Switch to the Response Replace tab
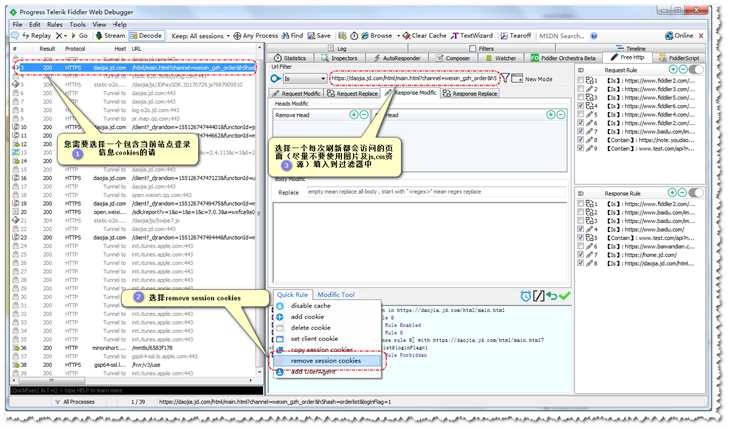The image size is (729, 429). coord(470,93)
